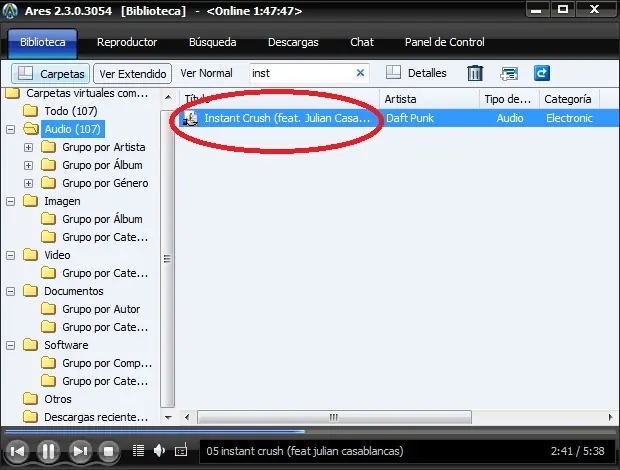Select the Otros folder
The image size is (620, 470).
pos(58,399)
